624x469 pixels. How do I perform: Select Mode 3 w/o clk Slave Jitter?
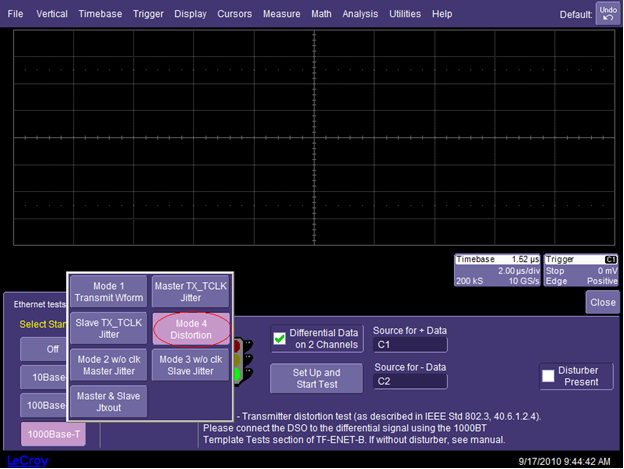pyautogui.click(x=191, y=365)
